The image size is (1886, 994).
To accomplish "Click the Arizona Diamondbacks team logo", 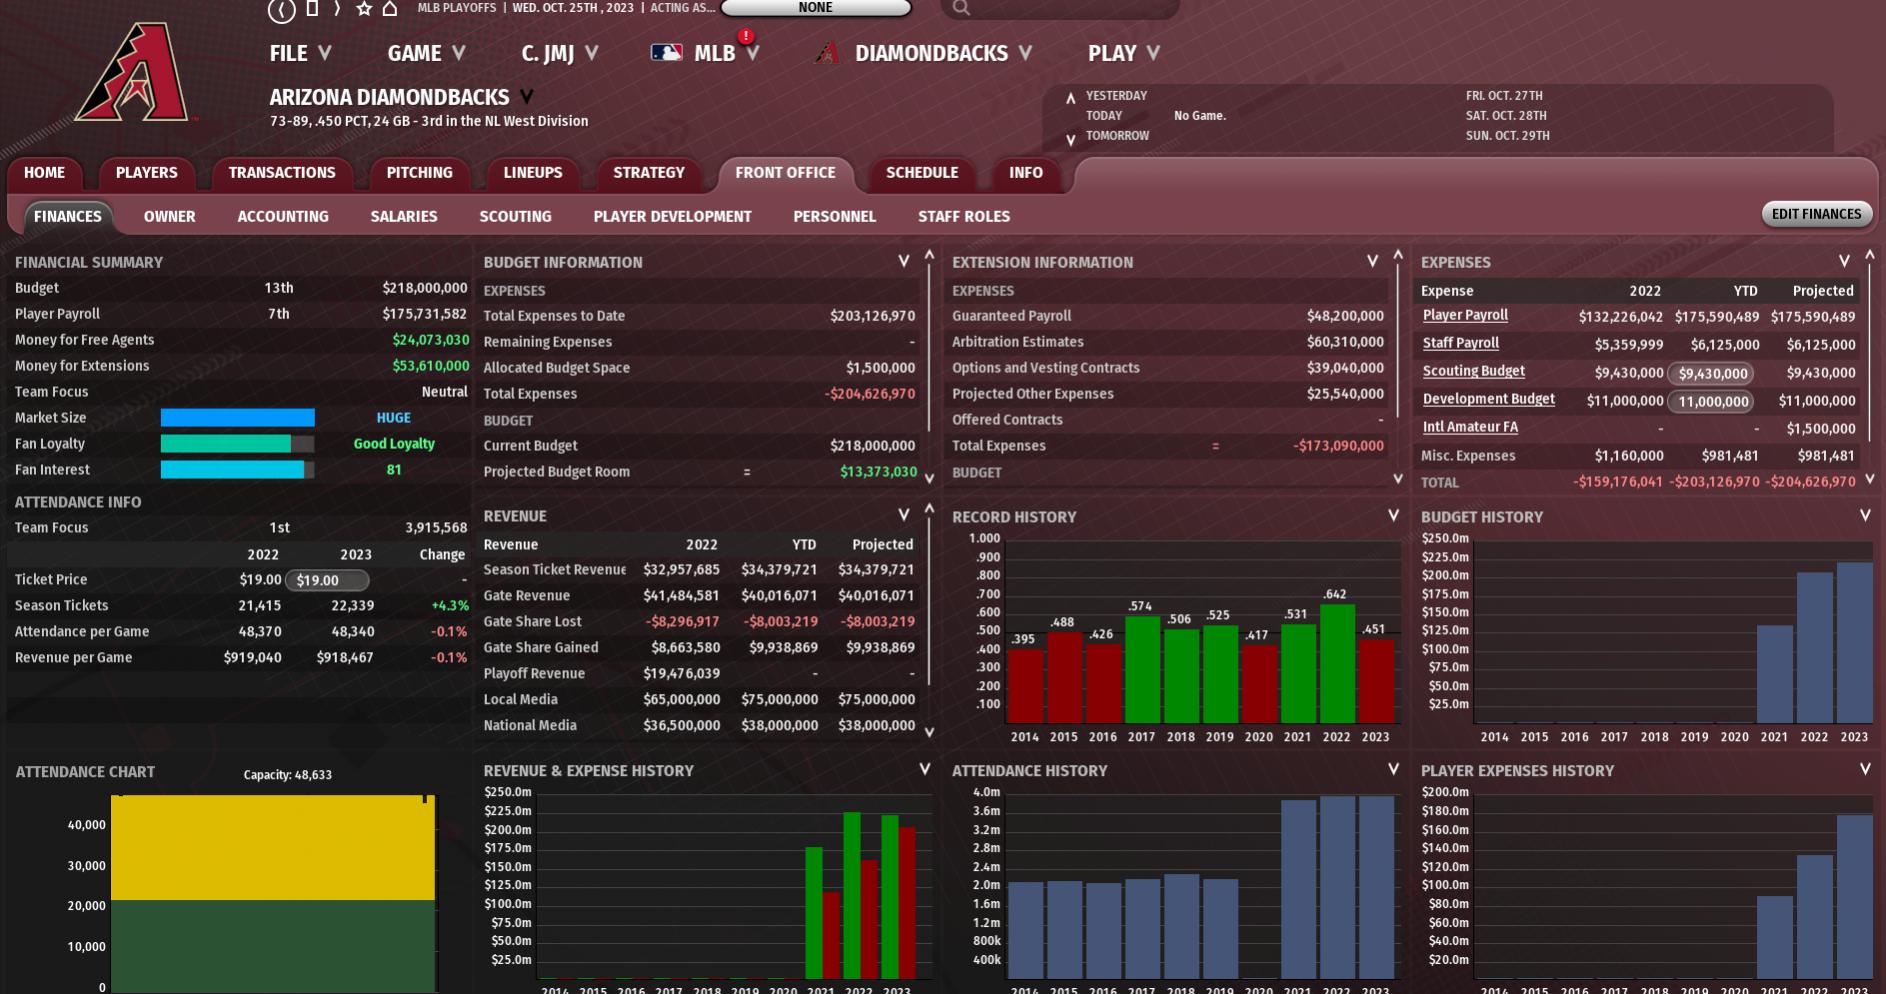I will [134, 75].
